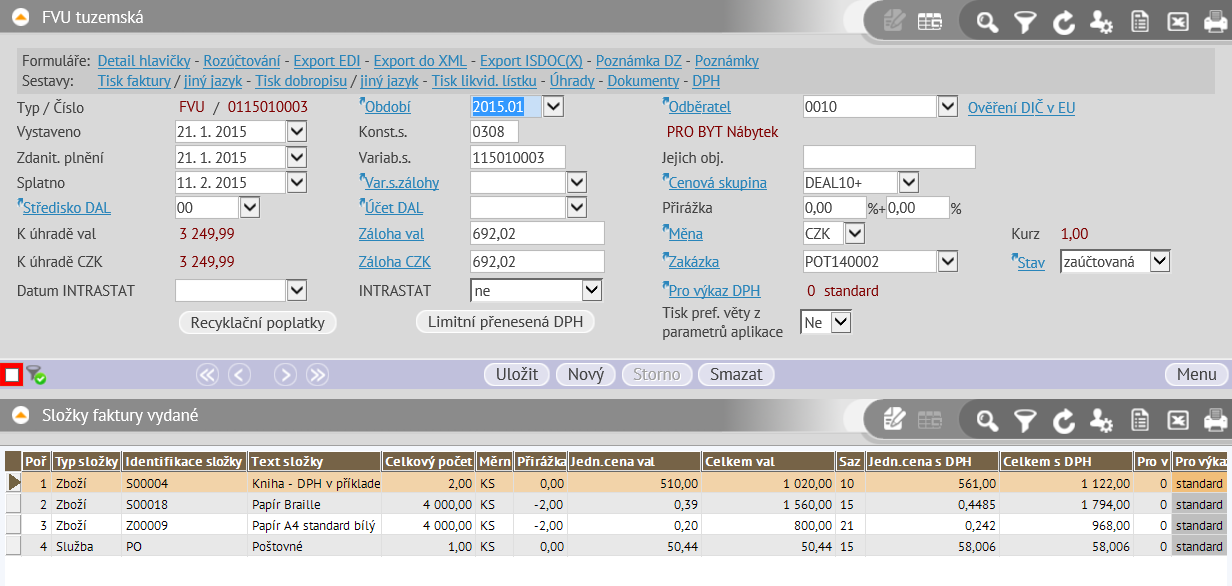Jump to the last record with double-right arrow
1232x586 pixels.
tap(317, 375)
